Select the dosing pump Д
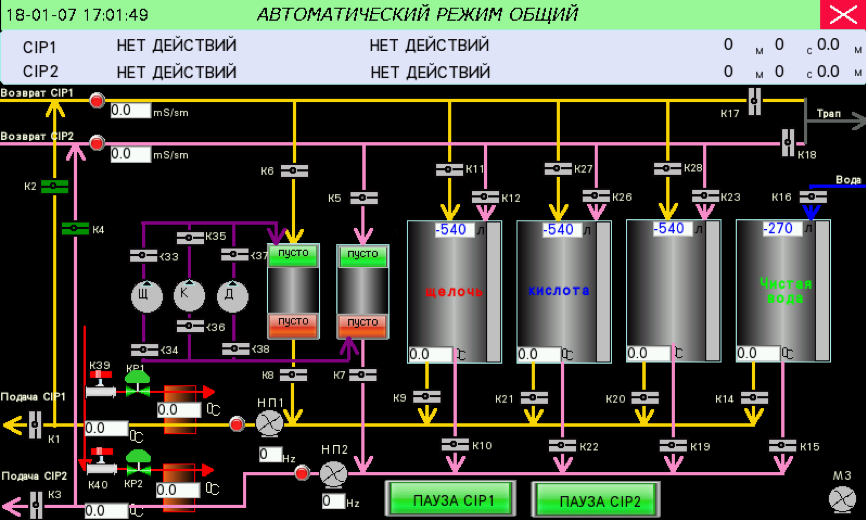Image resolution: width=866 pixels, height=520 pixels. [x=232, y=295]
